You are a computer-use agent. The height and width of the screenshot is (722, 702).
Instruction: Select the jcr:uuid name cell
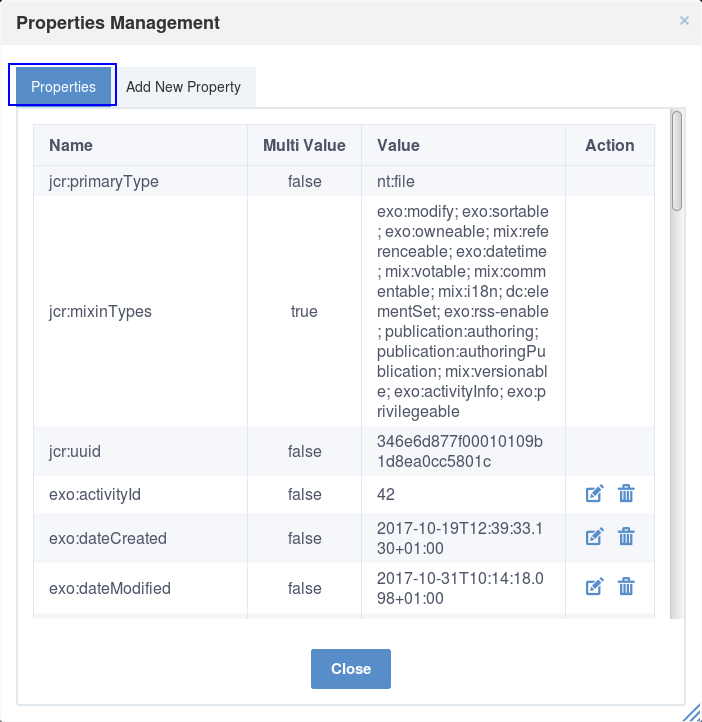(140, 451)
